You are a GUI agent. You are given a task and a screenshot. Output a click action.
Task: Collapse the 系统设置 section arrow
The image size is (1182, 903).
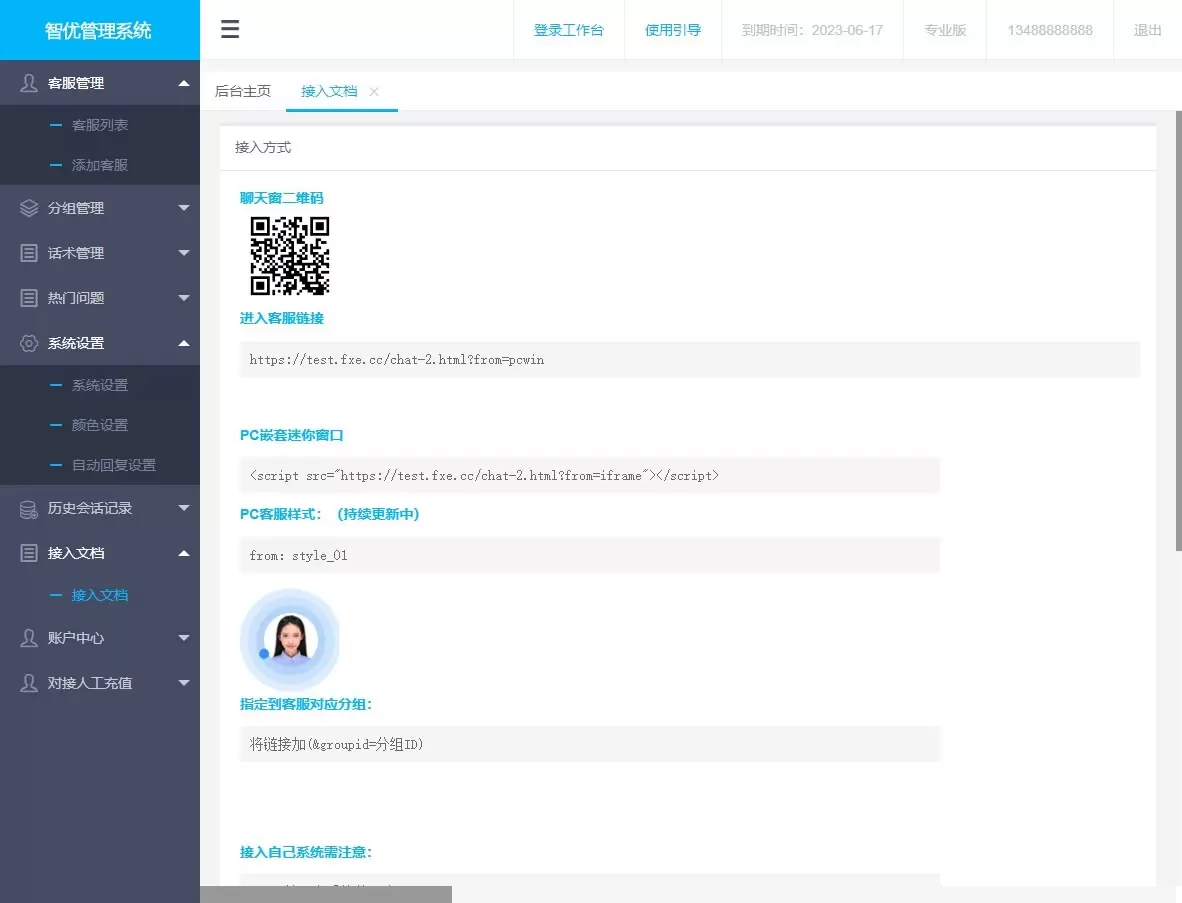click(x=184, y=343)
